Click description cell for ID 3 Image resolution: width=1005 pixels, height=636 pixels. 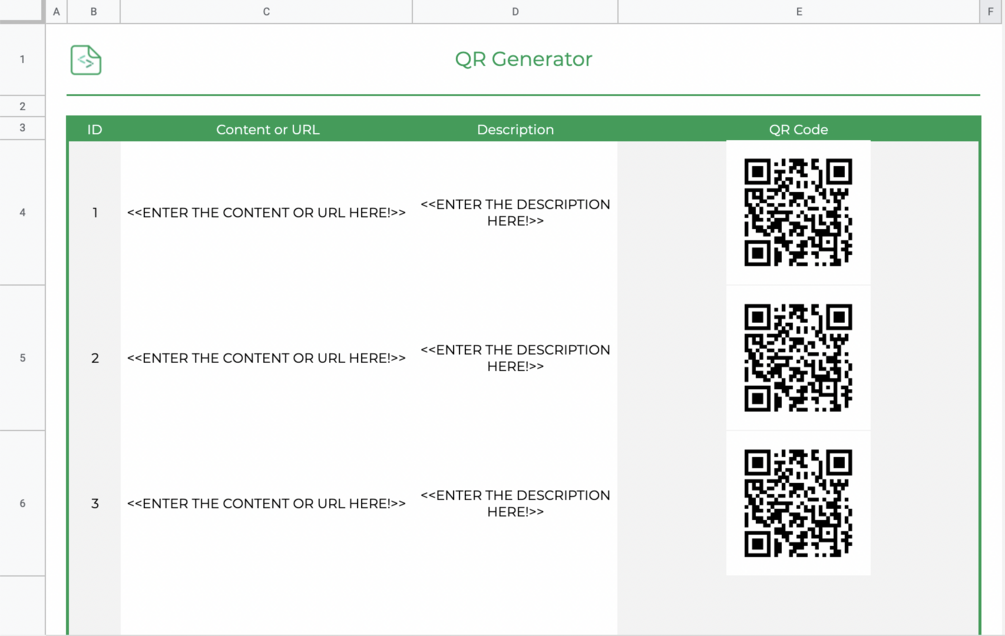point(515,504)
